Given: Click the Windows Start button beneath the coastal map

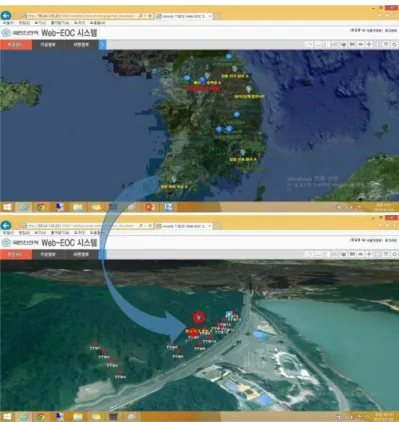Looking at the screenshot, I should click(7, 416).
